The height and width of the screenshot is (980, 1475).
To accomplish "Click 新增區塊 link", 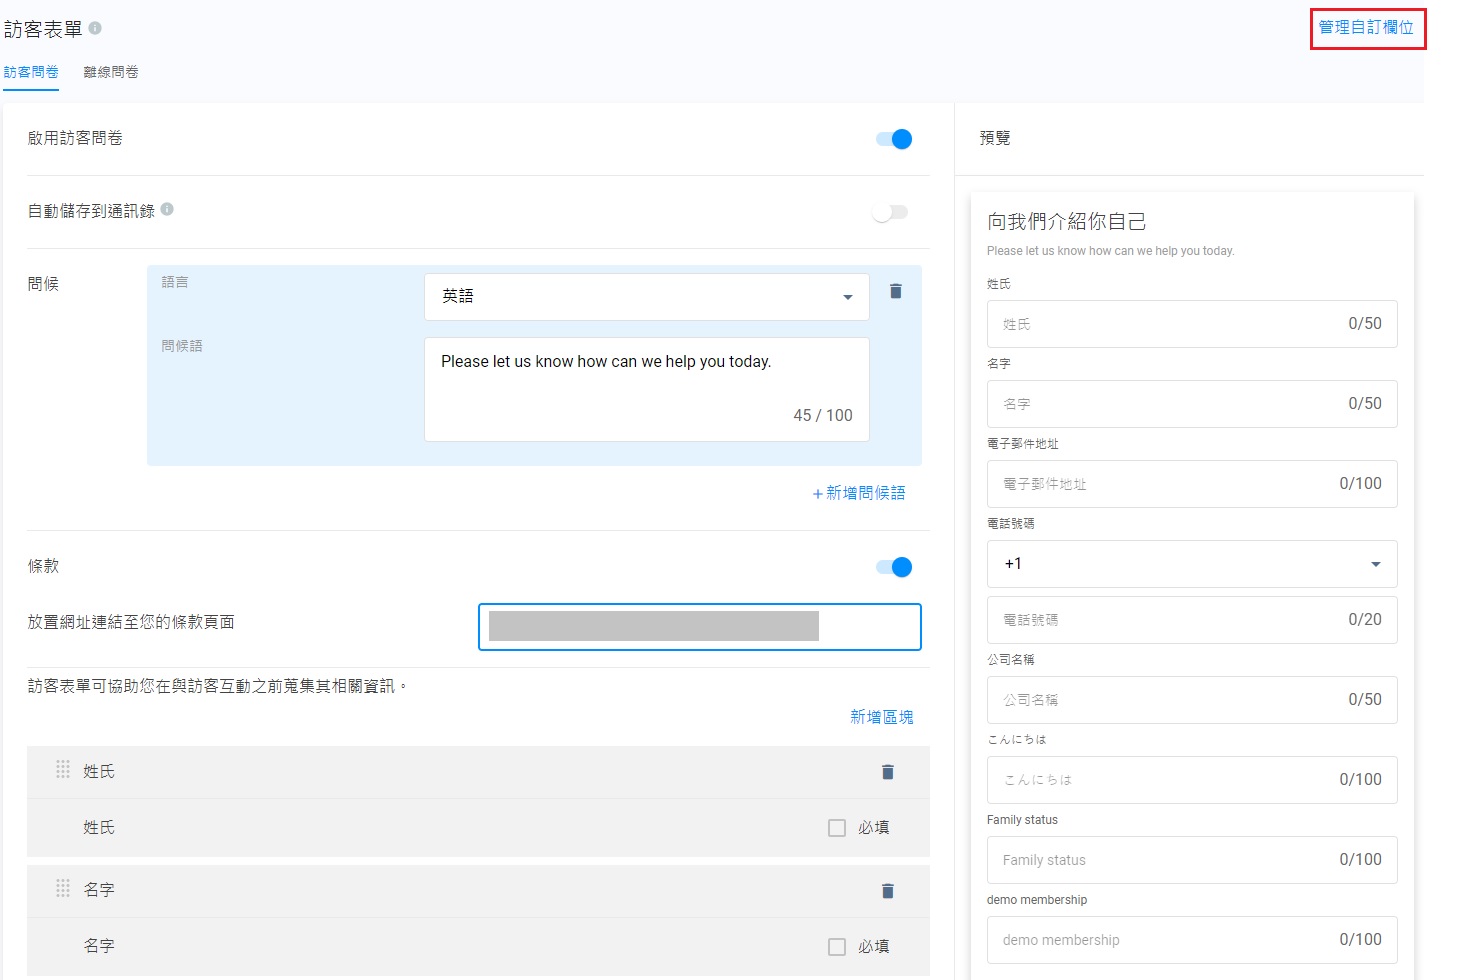I will coord(881,717).
